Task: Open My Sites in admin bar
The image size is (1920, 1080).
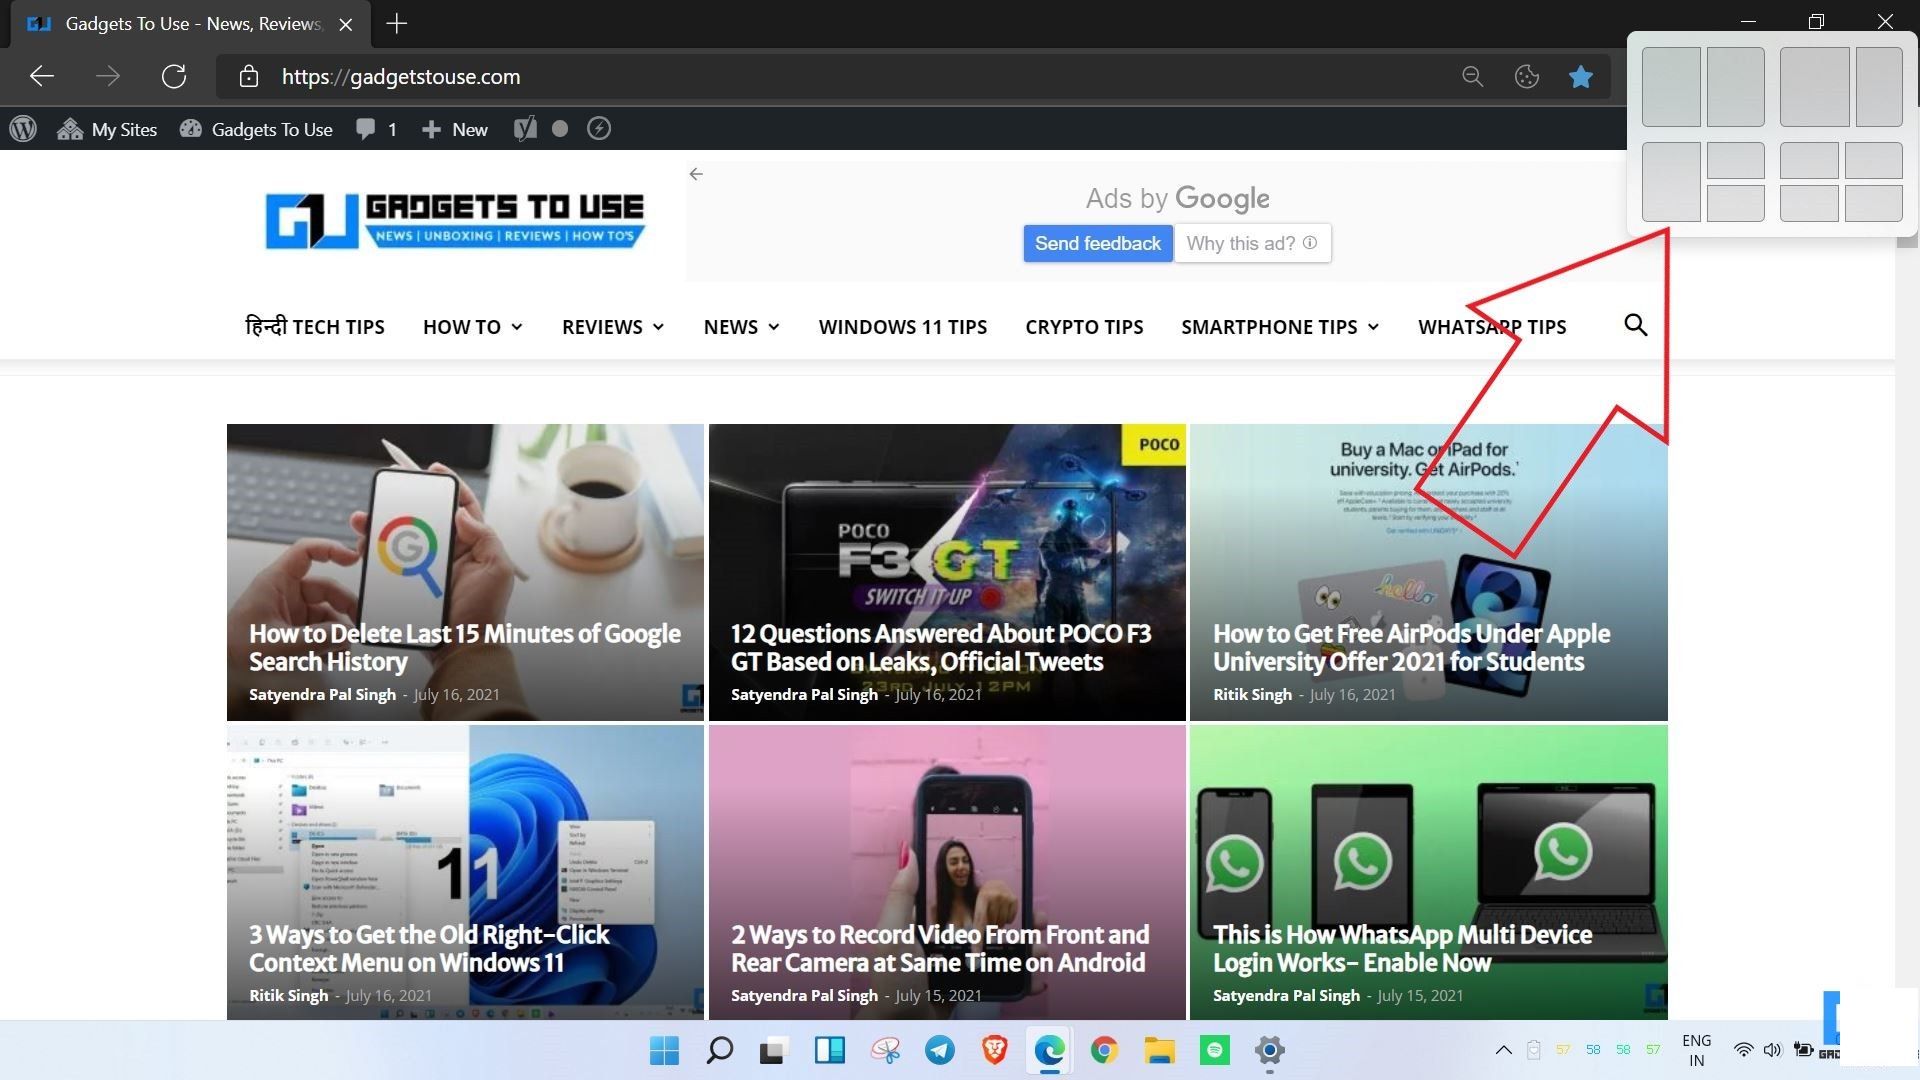Action: click(x=108, y=129)
